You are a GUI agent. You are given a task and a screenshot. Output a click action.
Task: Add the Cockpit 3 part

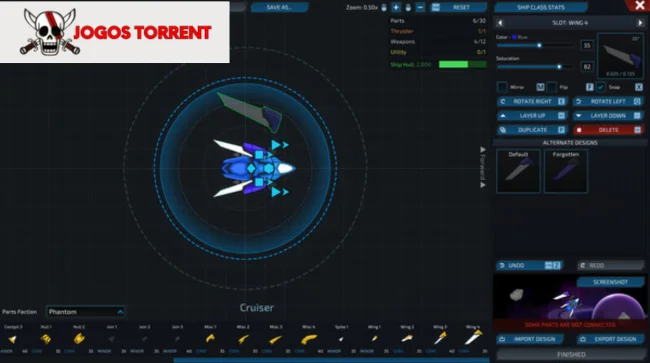click(x=13, y=339)
